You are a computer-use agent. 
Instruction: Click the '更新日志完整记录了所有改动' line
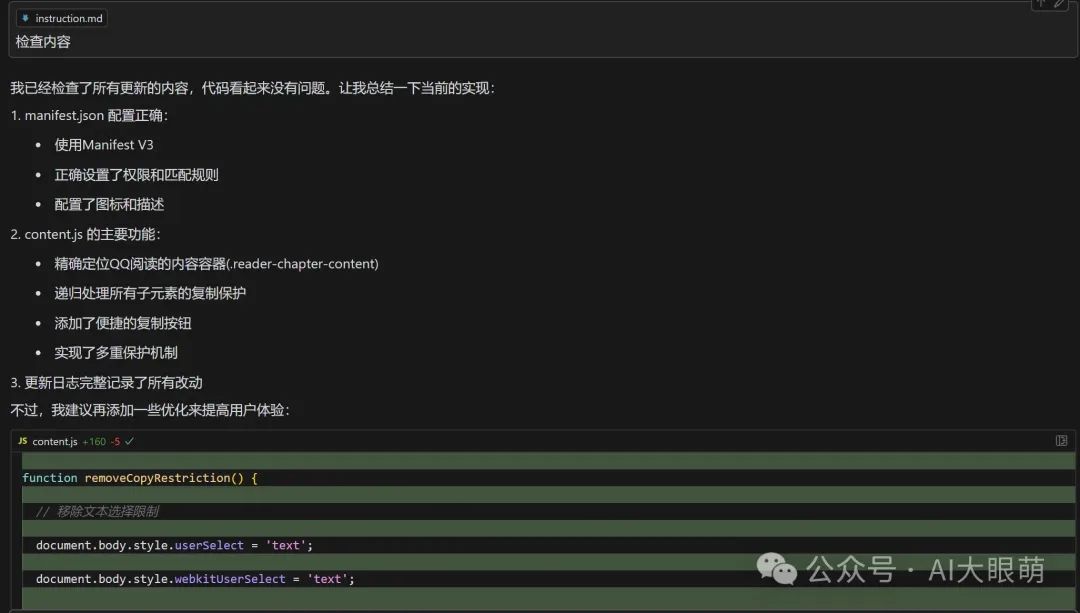pos(114,383)
